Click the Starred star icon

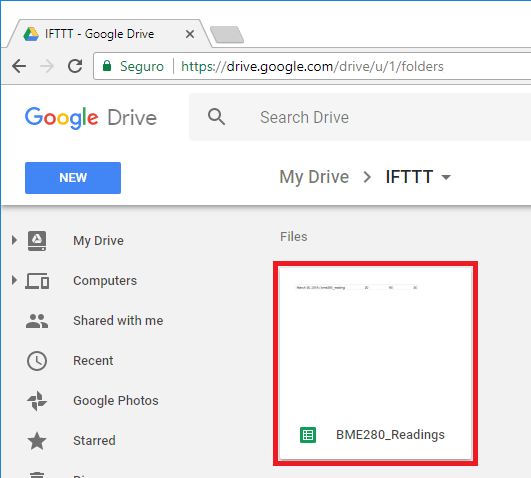point(37,441)
